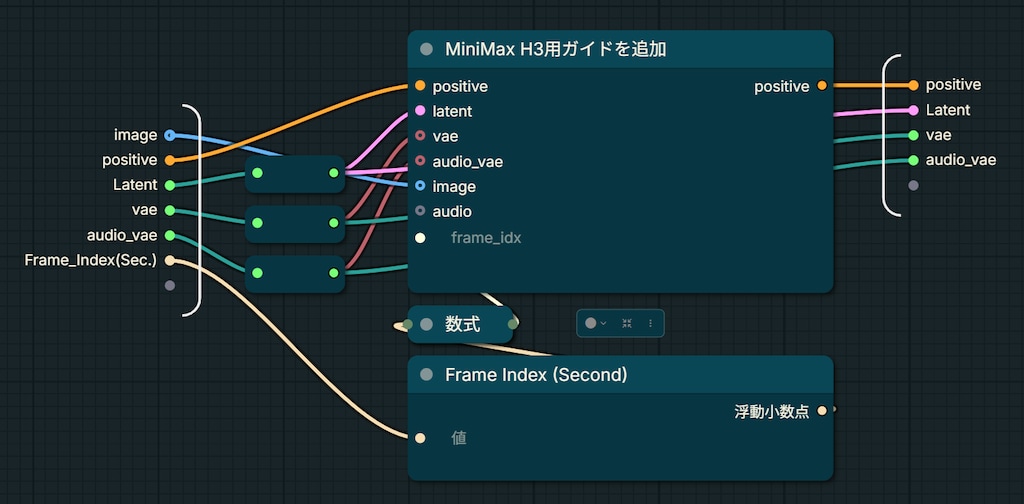Click the 浮動小数点 output socket
Screen dimensions: 1024x504
822,411
